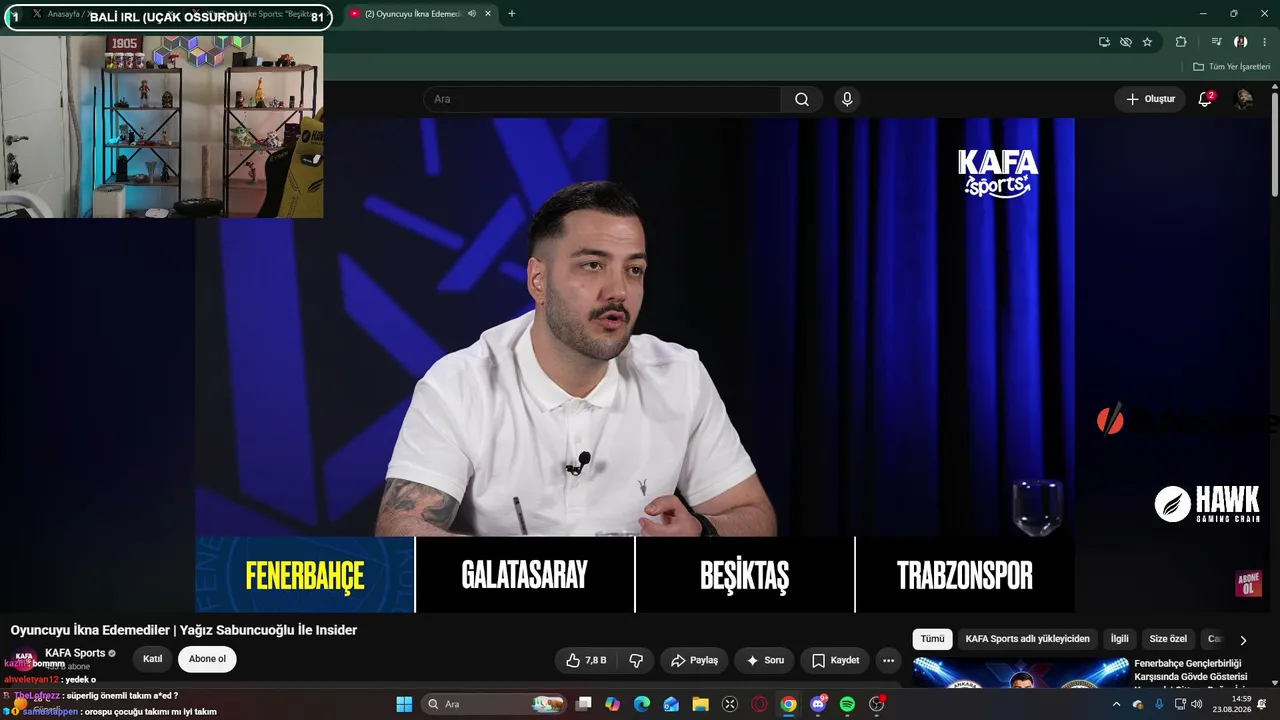Open the Windows Start menu

pyautogui.click(x=404, y=704)
